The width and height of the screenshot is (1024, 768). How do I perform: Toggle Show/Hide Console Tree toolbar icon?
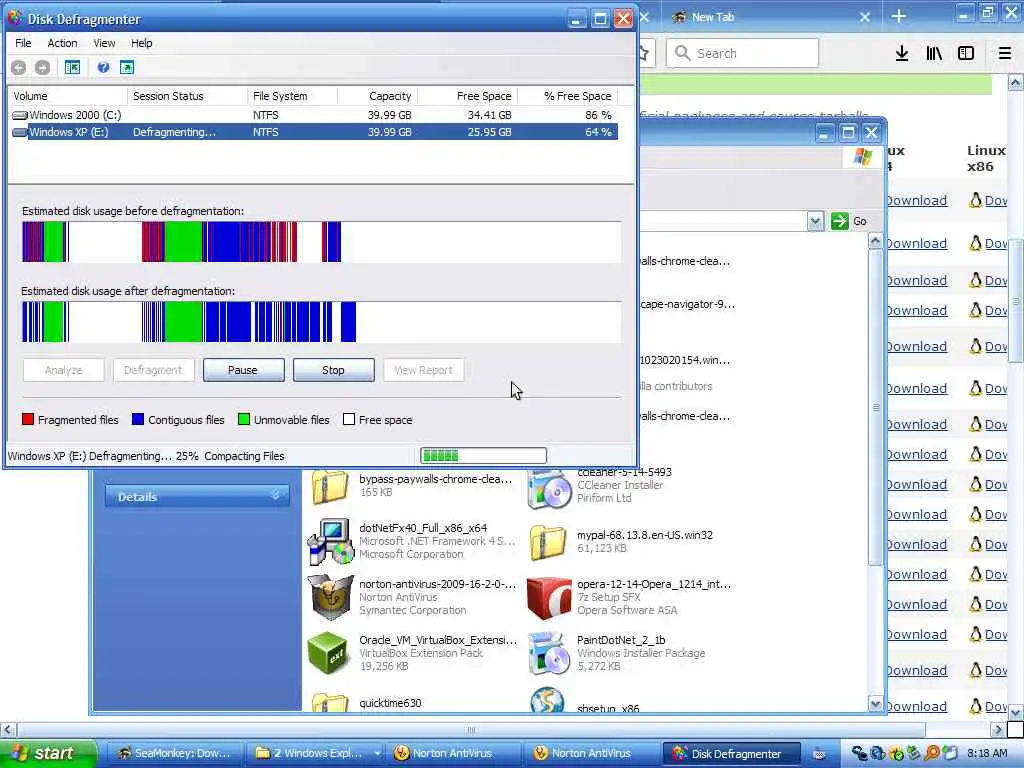click(72, 67)
